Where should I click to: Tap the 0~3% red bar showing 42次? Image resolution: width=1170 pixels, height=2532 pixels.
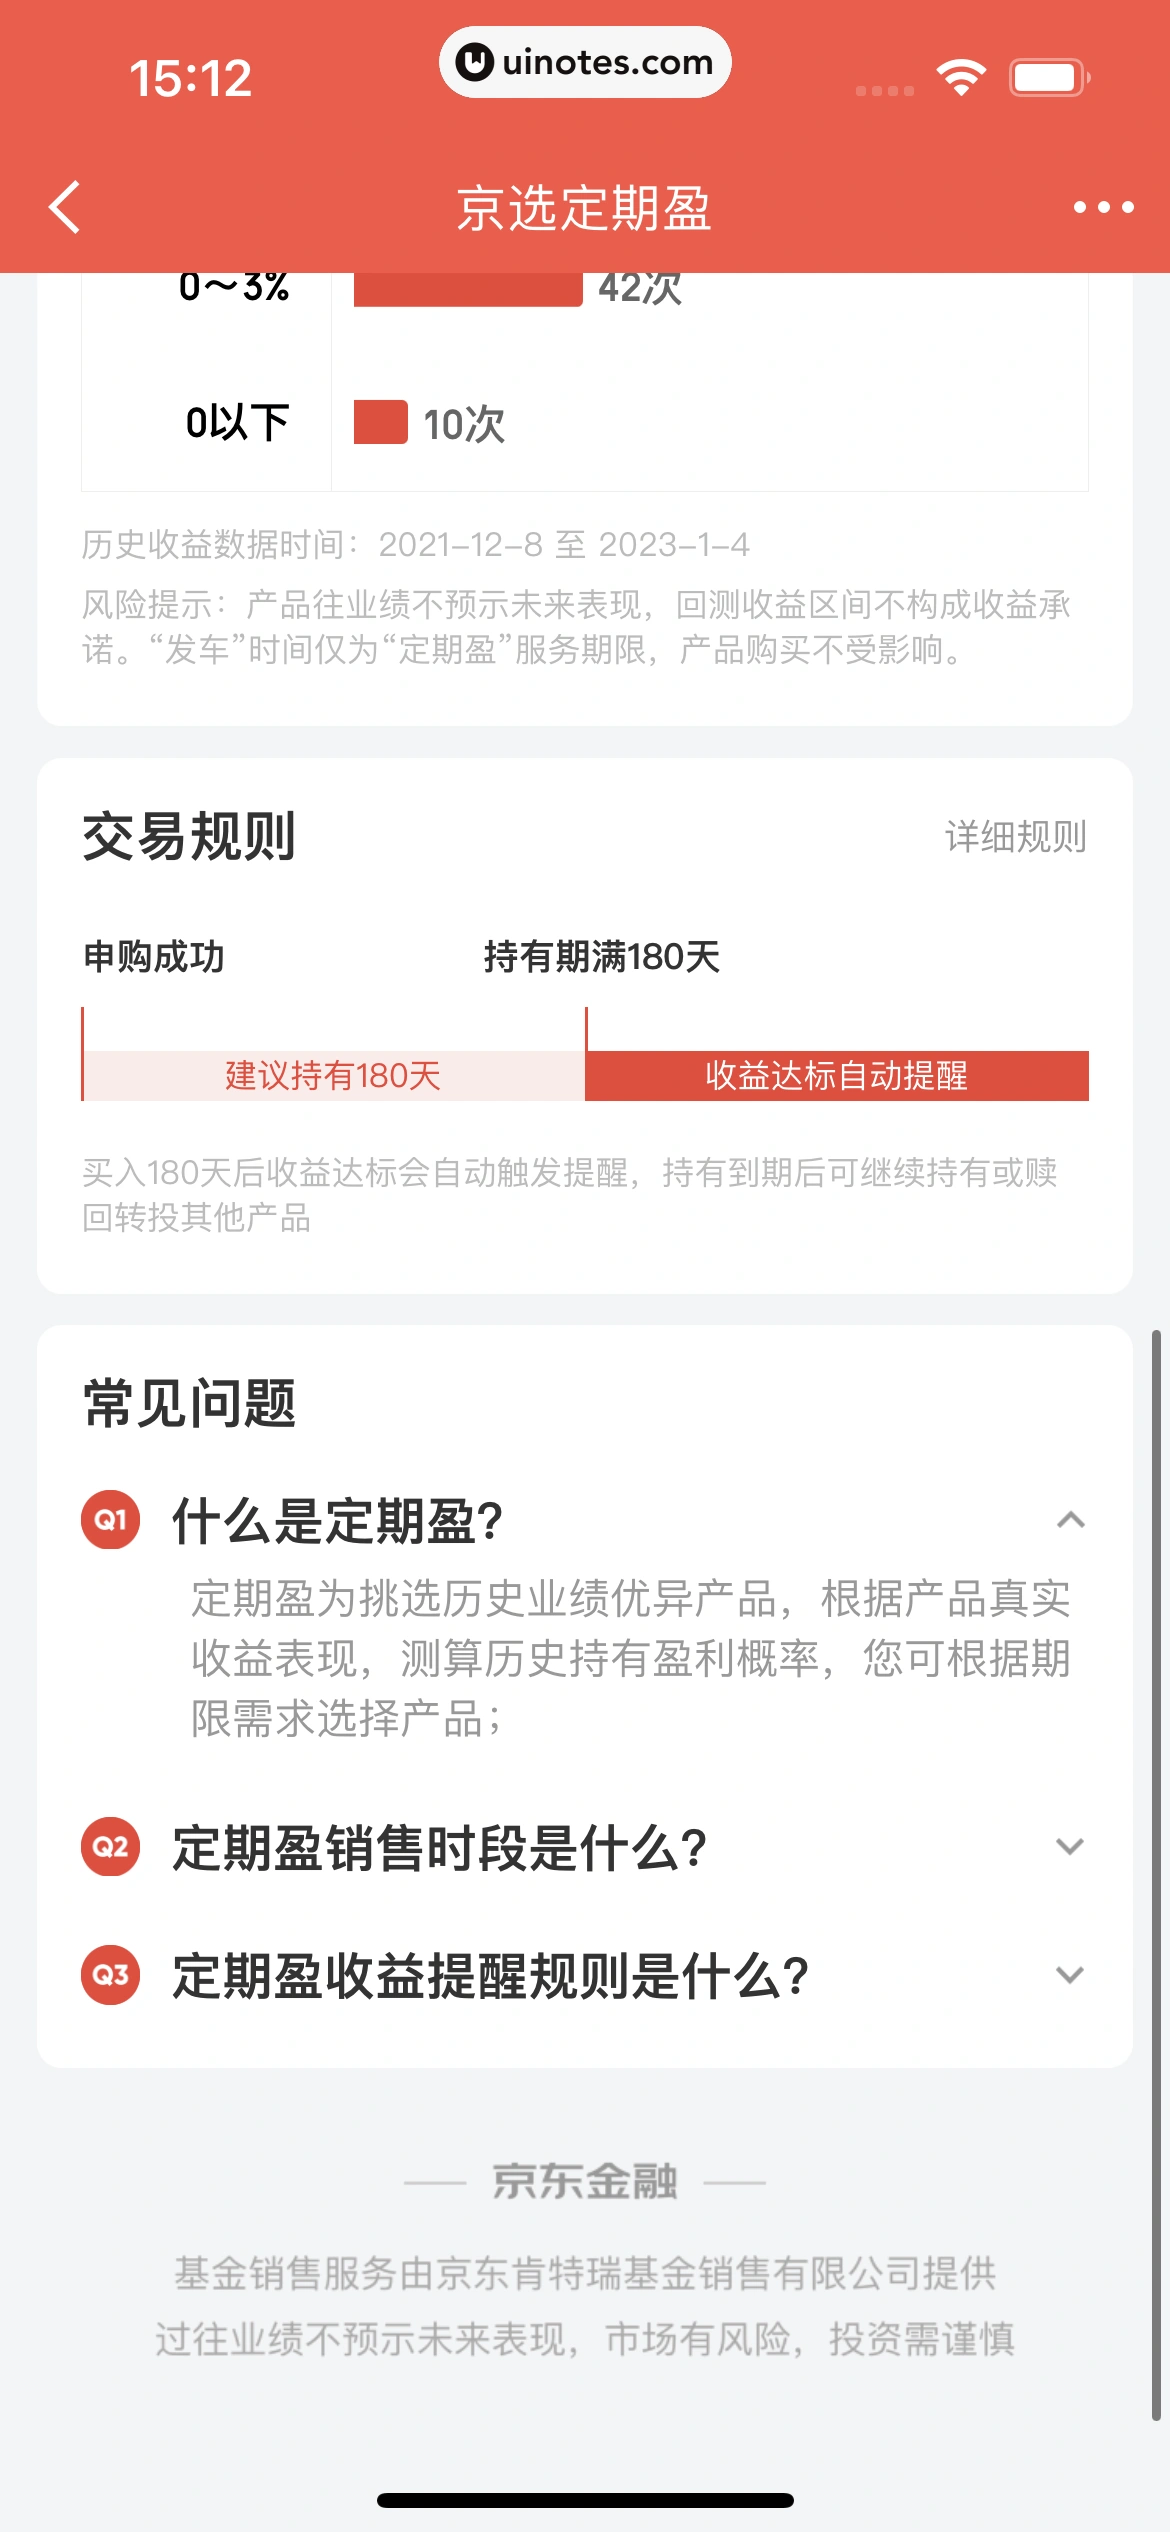468,290
